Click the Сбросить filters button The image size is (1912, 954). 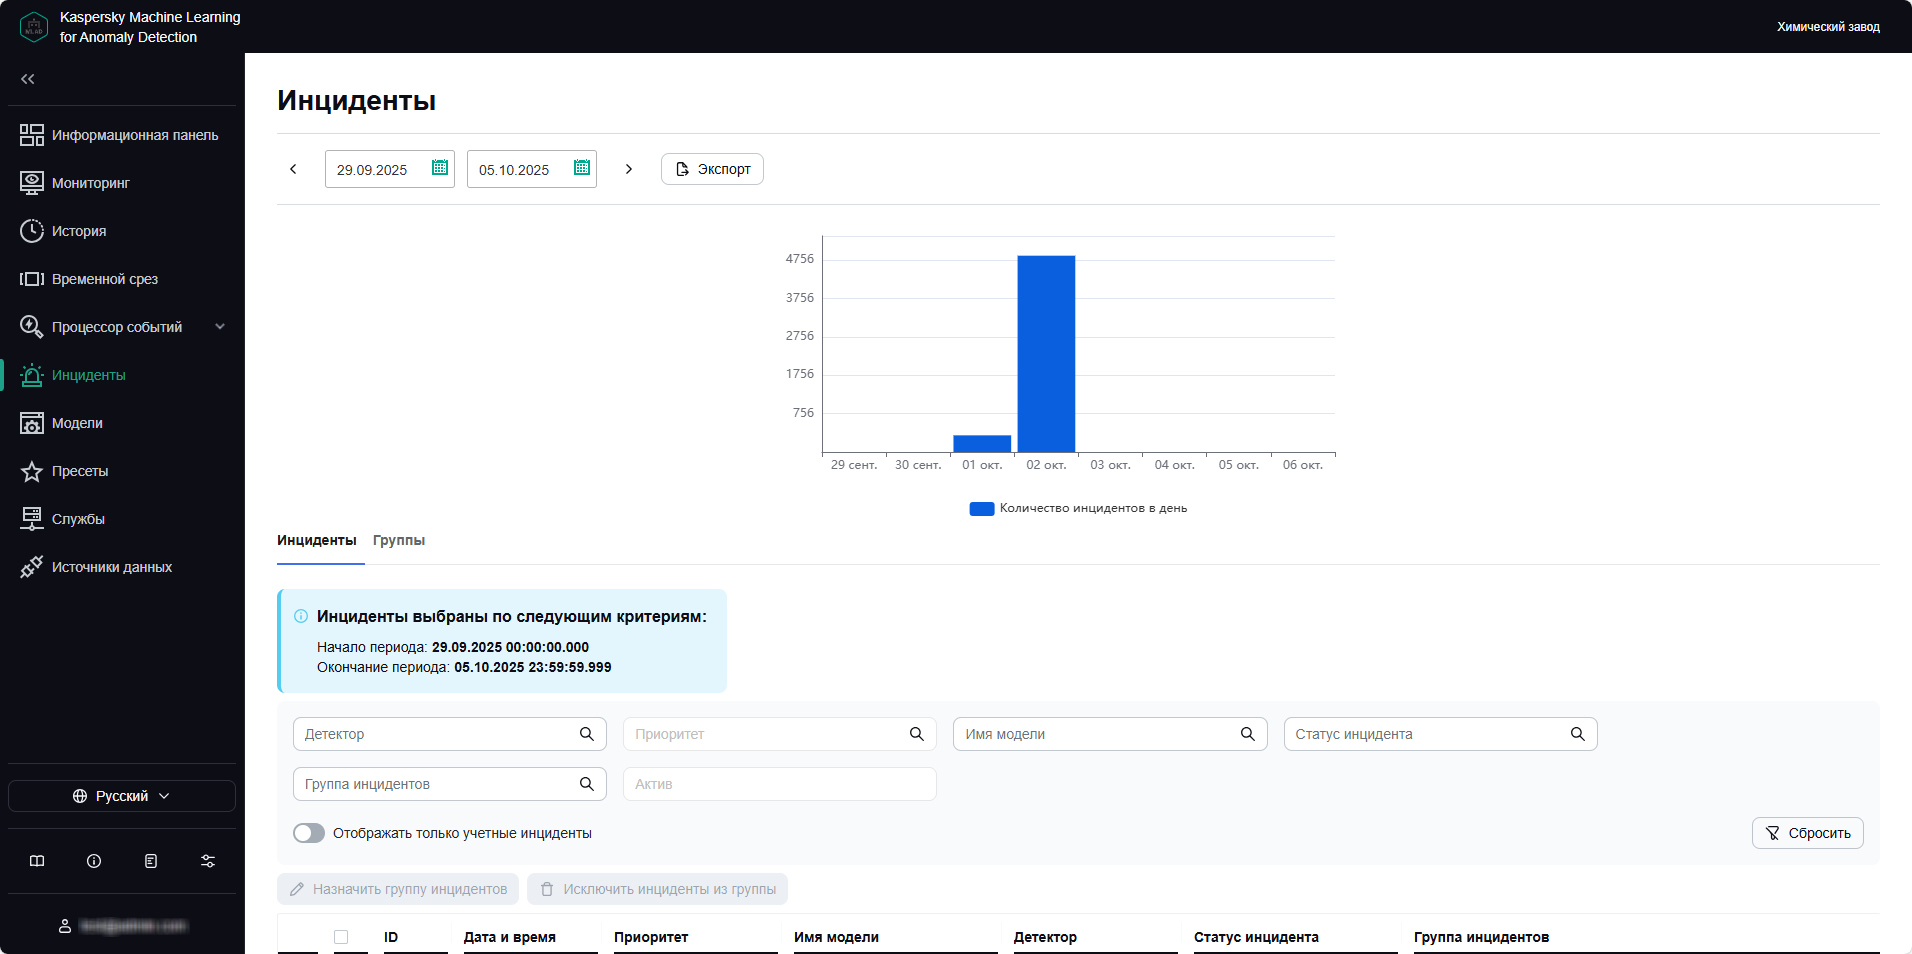coord(1807,833)
